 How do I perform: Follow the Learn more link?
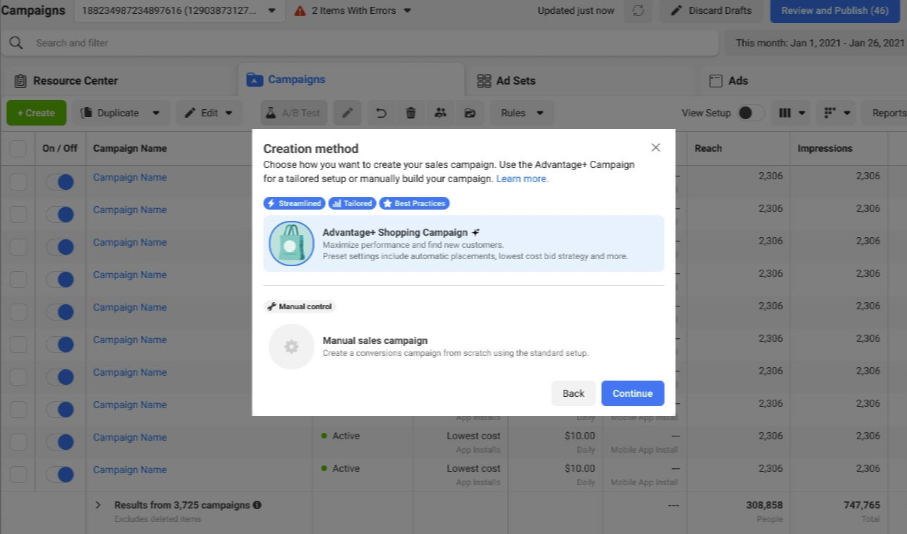click(x=522, y=179)
